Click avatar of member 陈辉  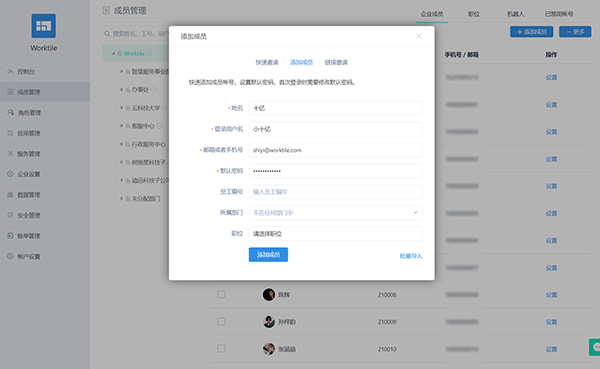[269, 295]
